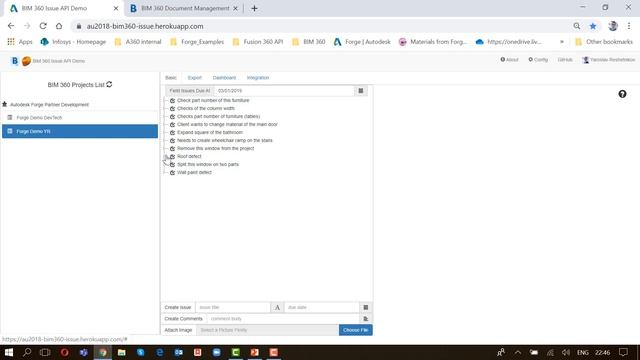This screenshot has width=640, height=360.
Task: Click the BIM 360 B logo in header
Action: click(x=15, y=61)
